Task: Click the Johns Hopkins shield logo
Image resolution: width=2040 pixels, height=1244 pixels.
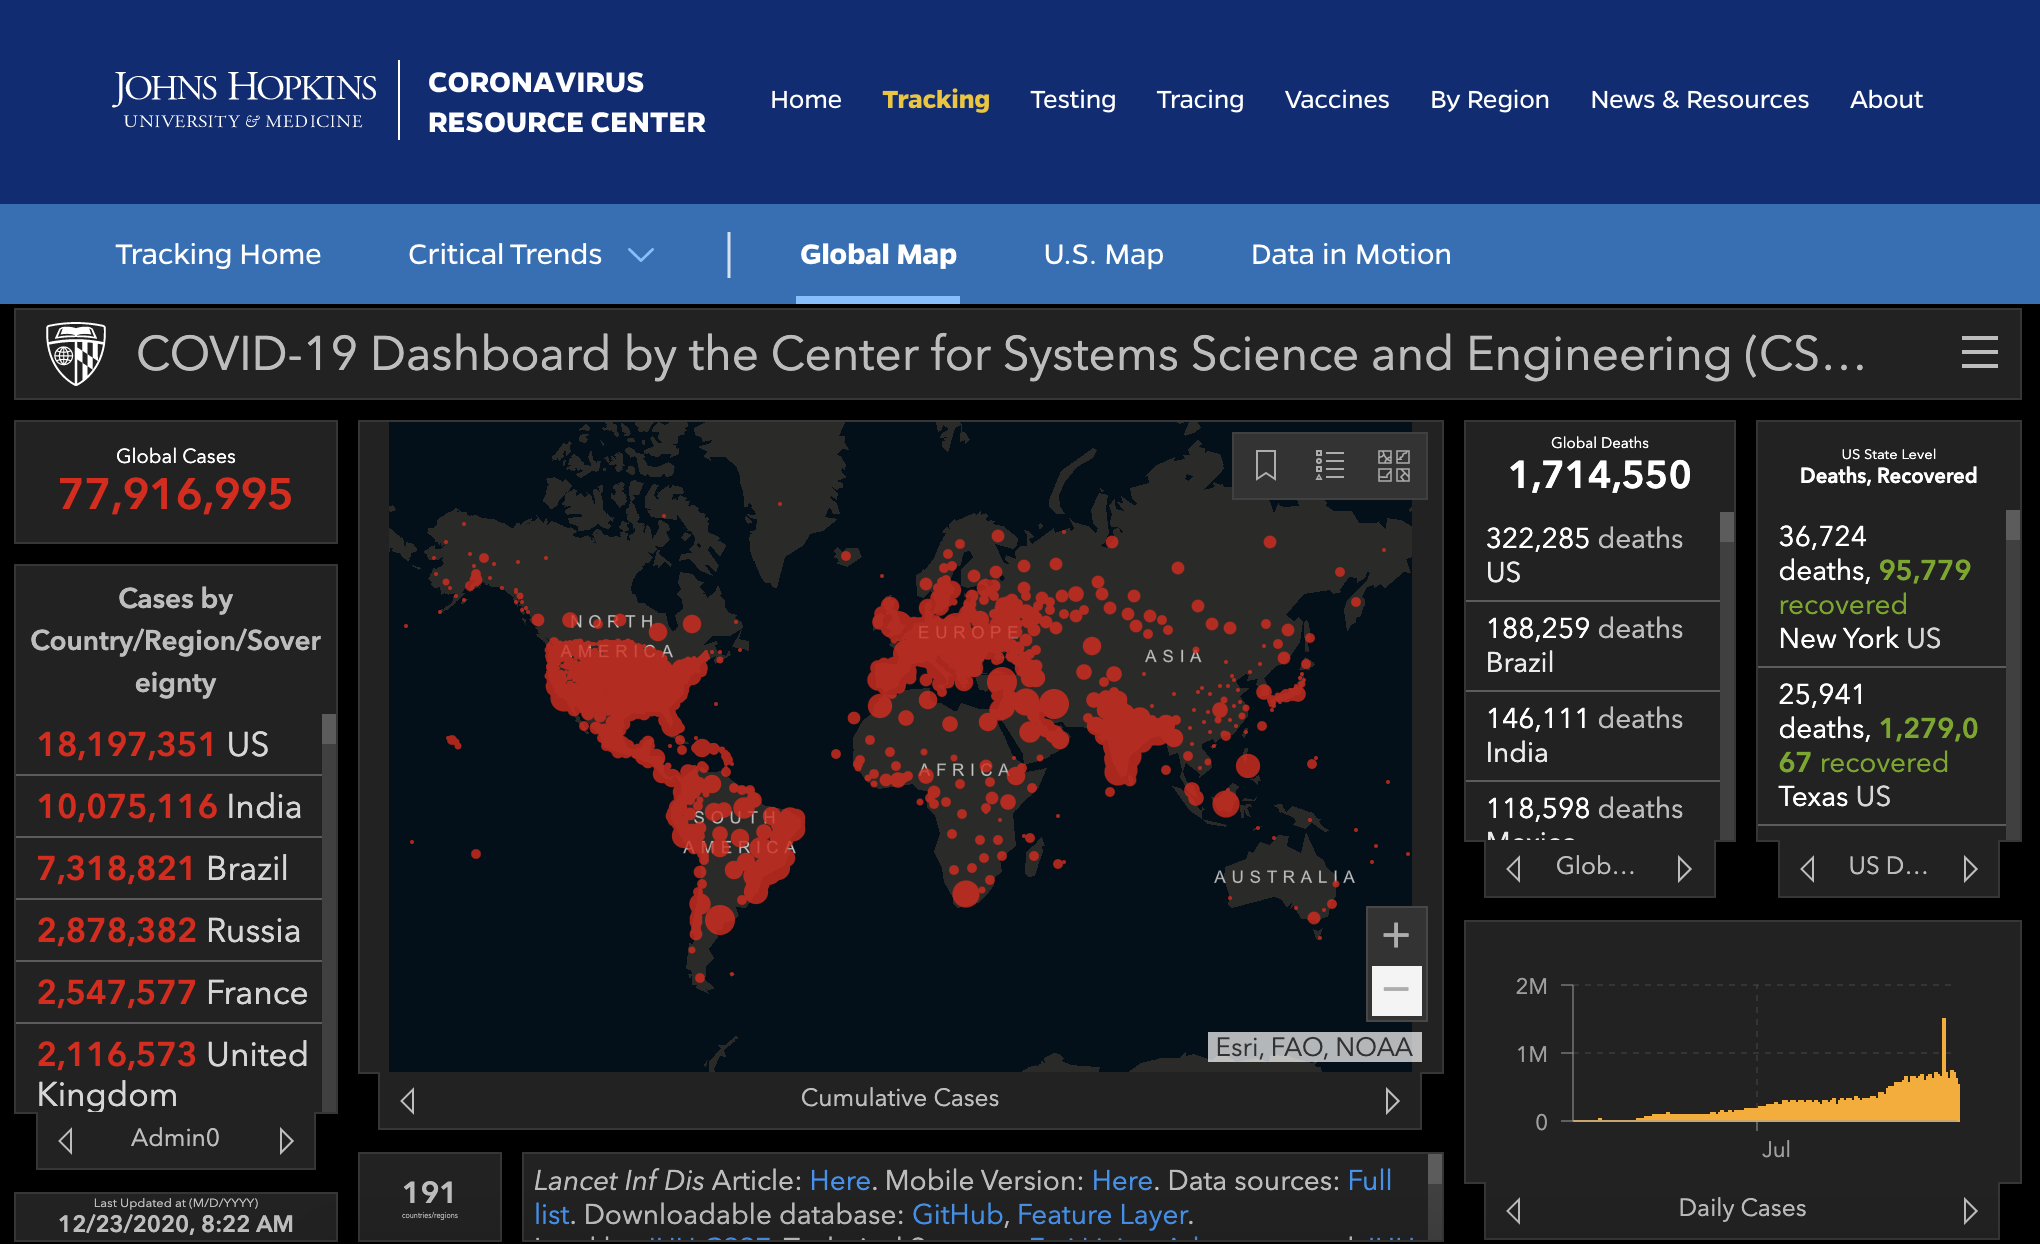Action: click(x=76, y=353)
